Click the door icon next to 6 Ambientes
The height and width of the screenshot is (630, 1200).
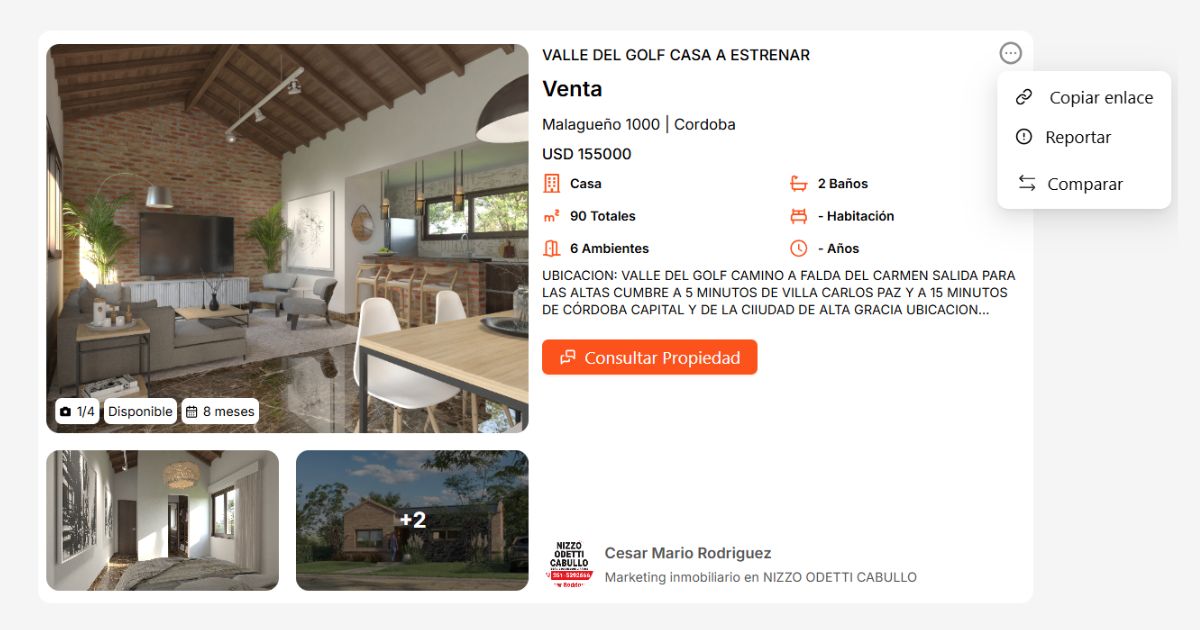point(551,248)
